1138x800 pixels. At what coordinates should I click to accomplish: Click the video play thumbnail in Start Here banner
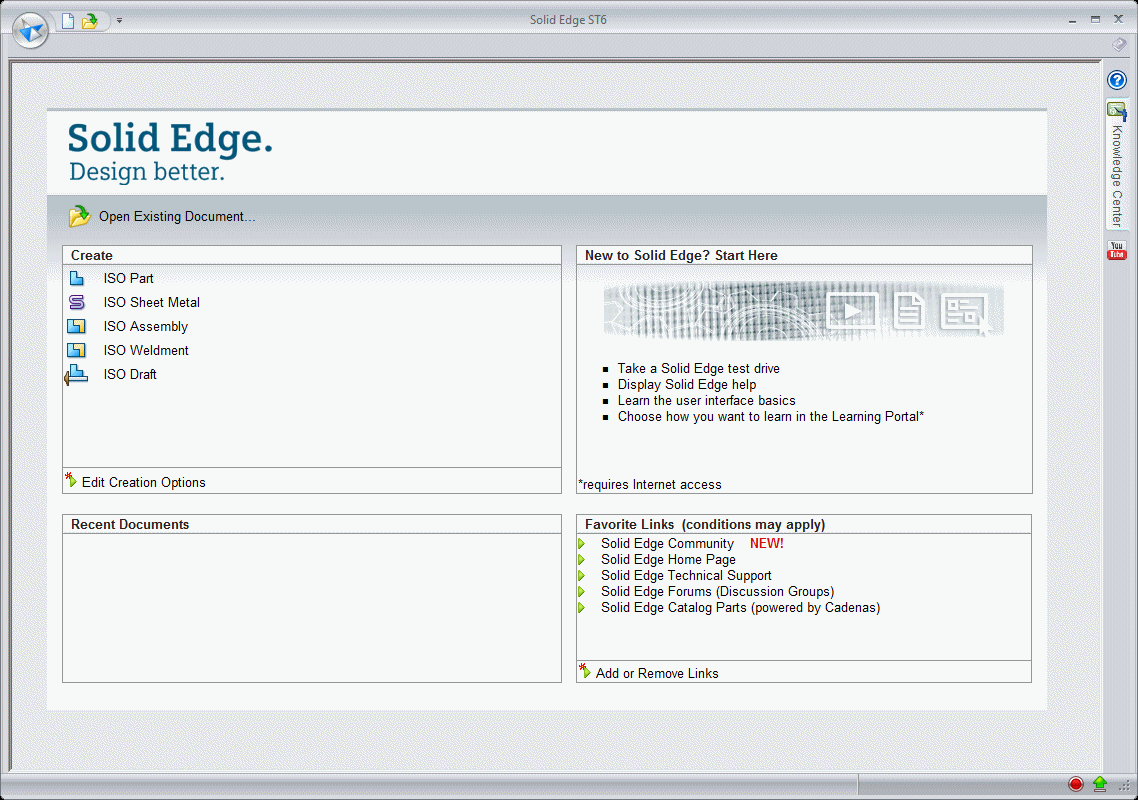pyautogui.click(x=852, y=311)
